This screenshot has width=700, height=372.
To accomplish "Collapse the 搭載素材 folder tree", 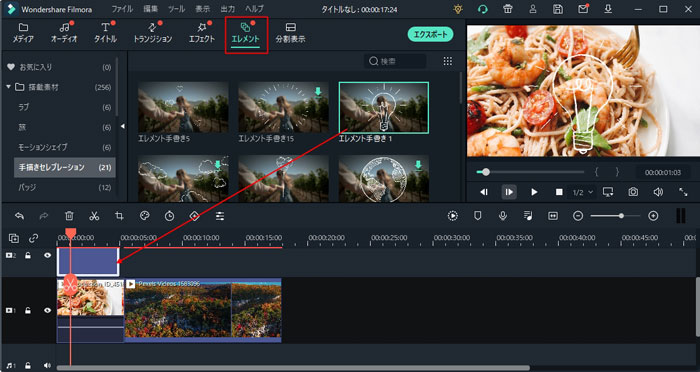I will tap(8, 87).
